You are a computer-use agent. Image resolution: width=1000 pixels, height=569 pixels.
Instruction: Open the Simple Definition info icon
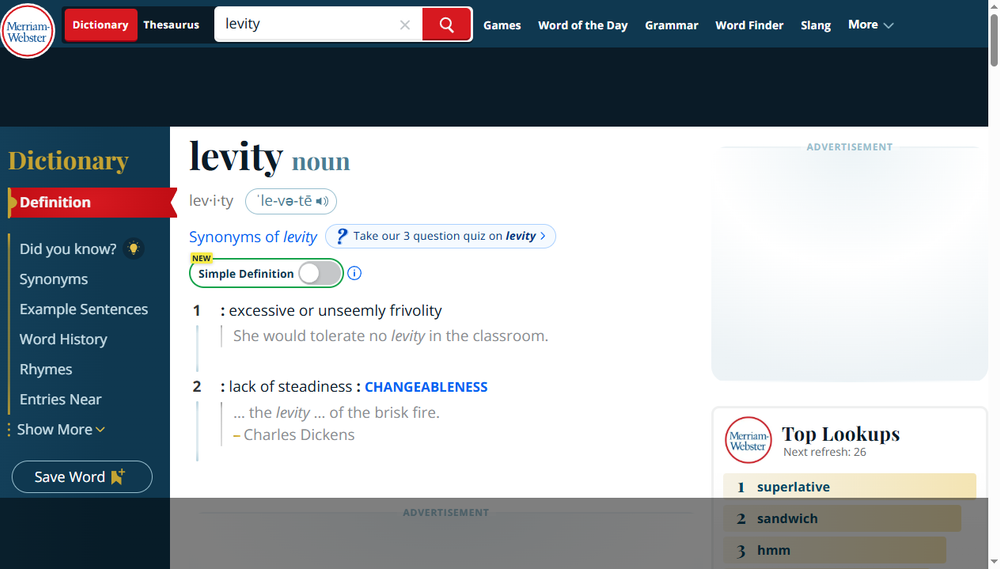355,273
